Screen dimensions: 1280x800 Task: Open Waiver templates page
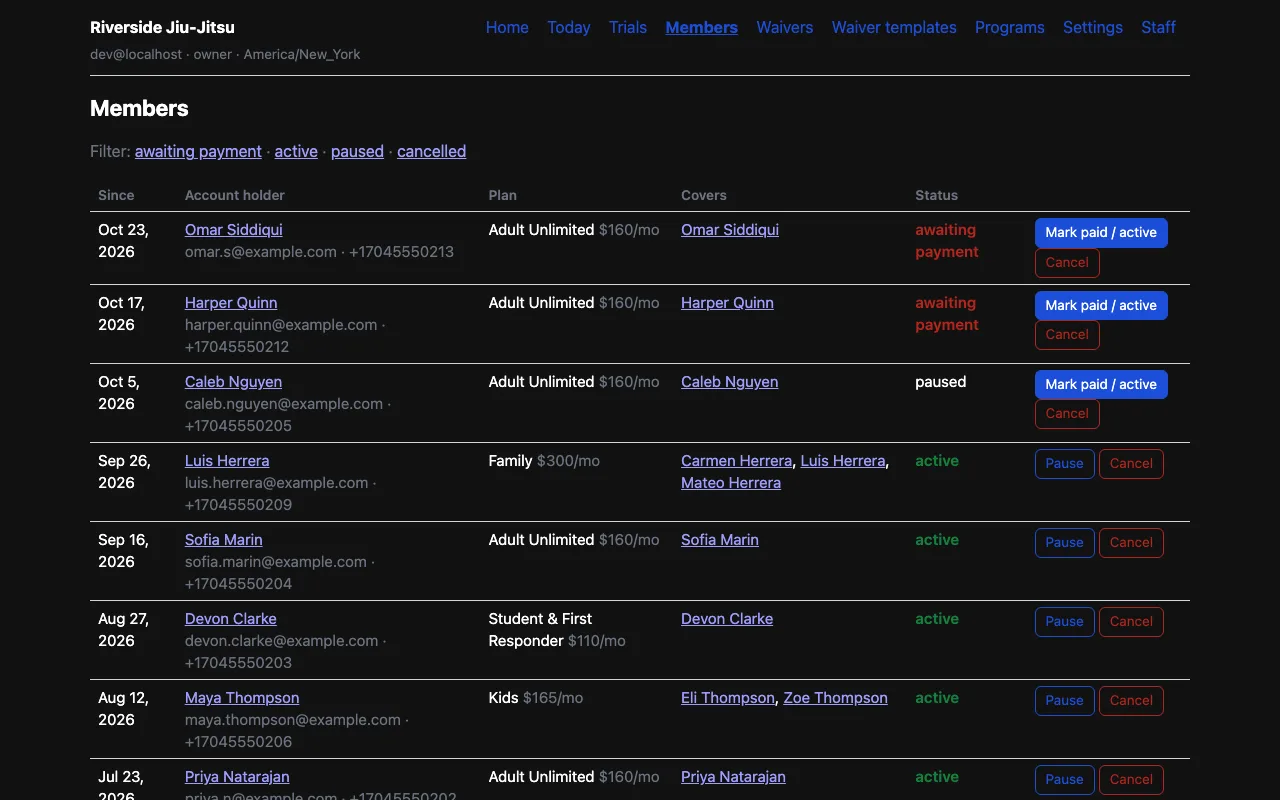(894, 28)
